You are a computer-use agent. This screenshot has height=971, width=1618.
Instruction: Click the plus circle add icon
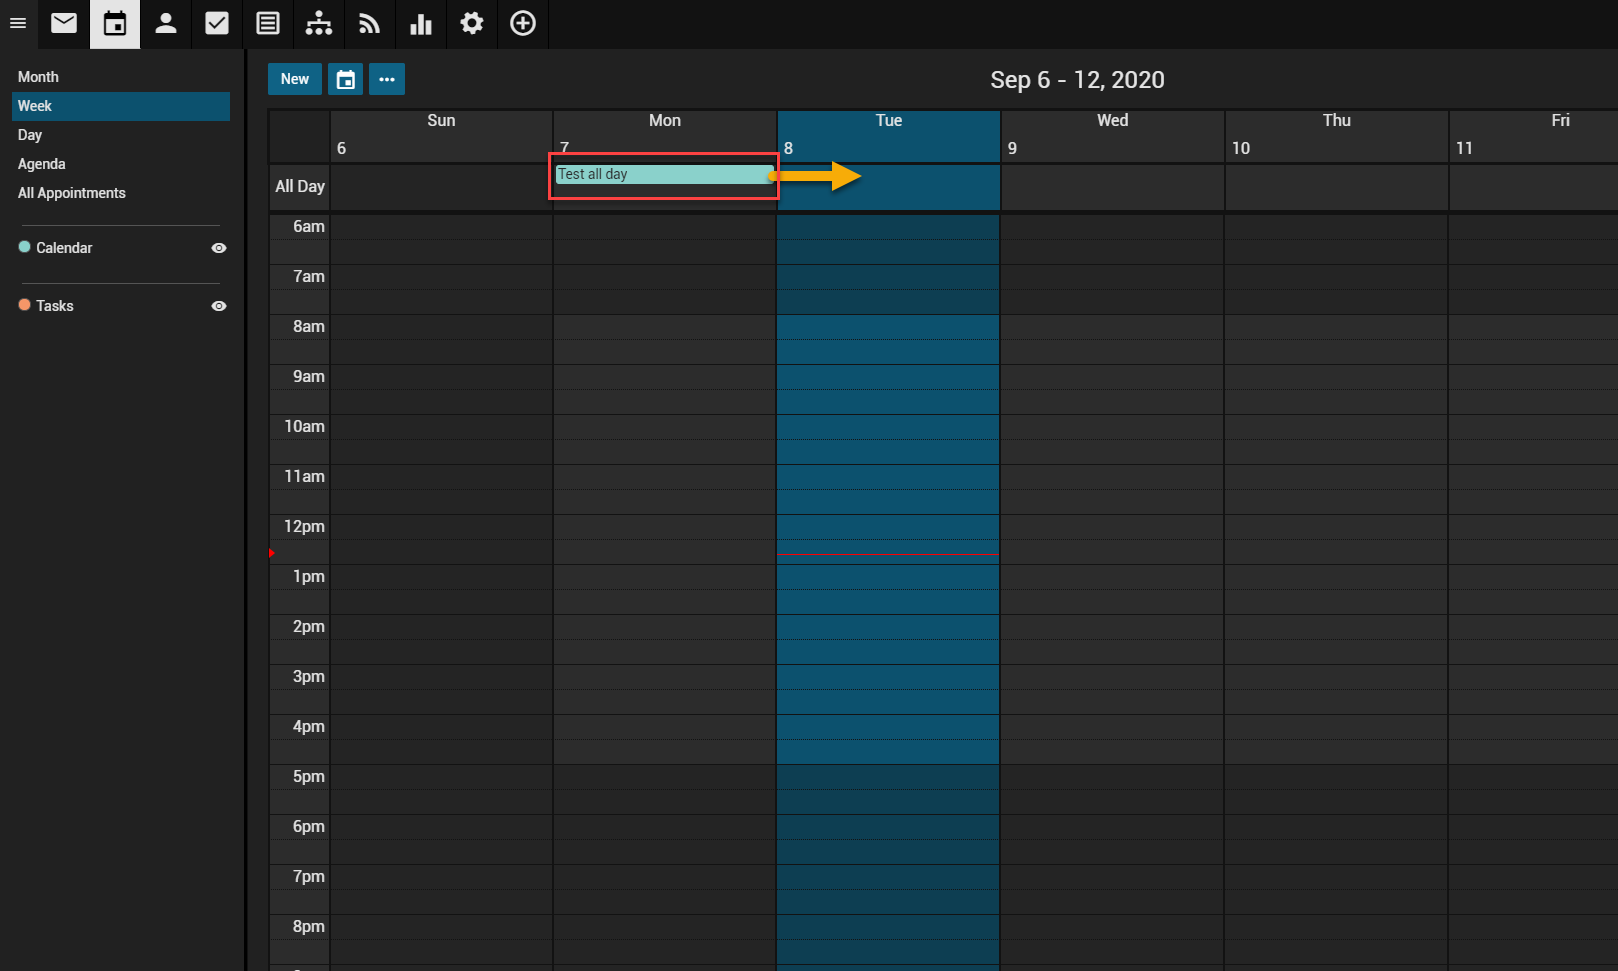(523, 23)
